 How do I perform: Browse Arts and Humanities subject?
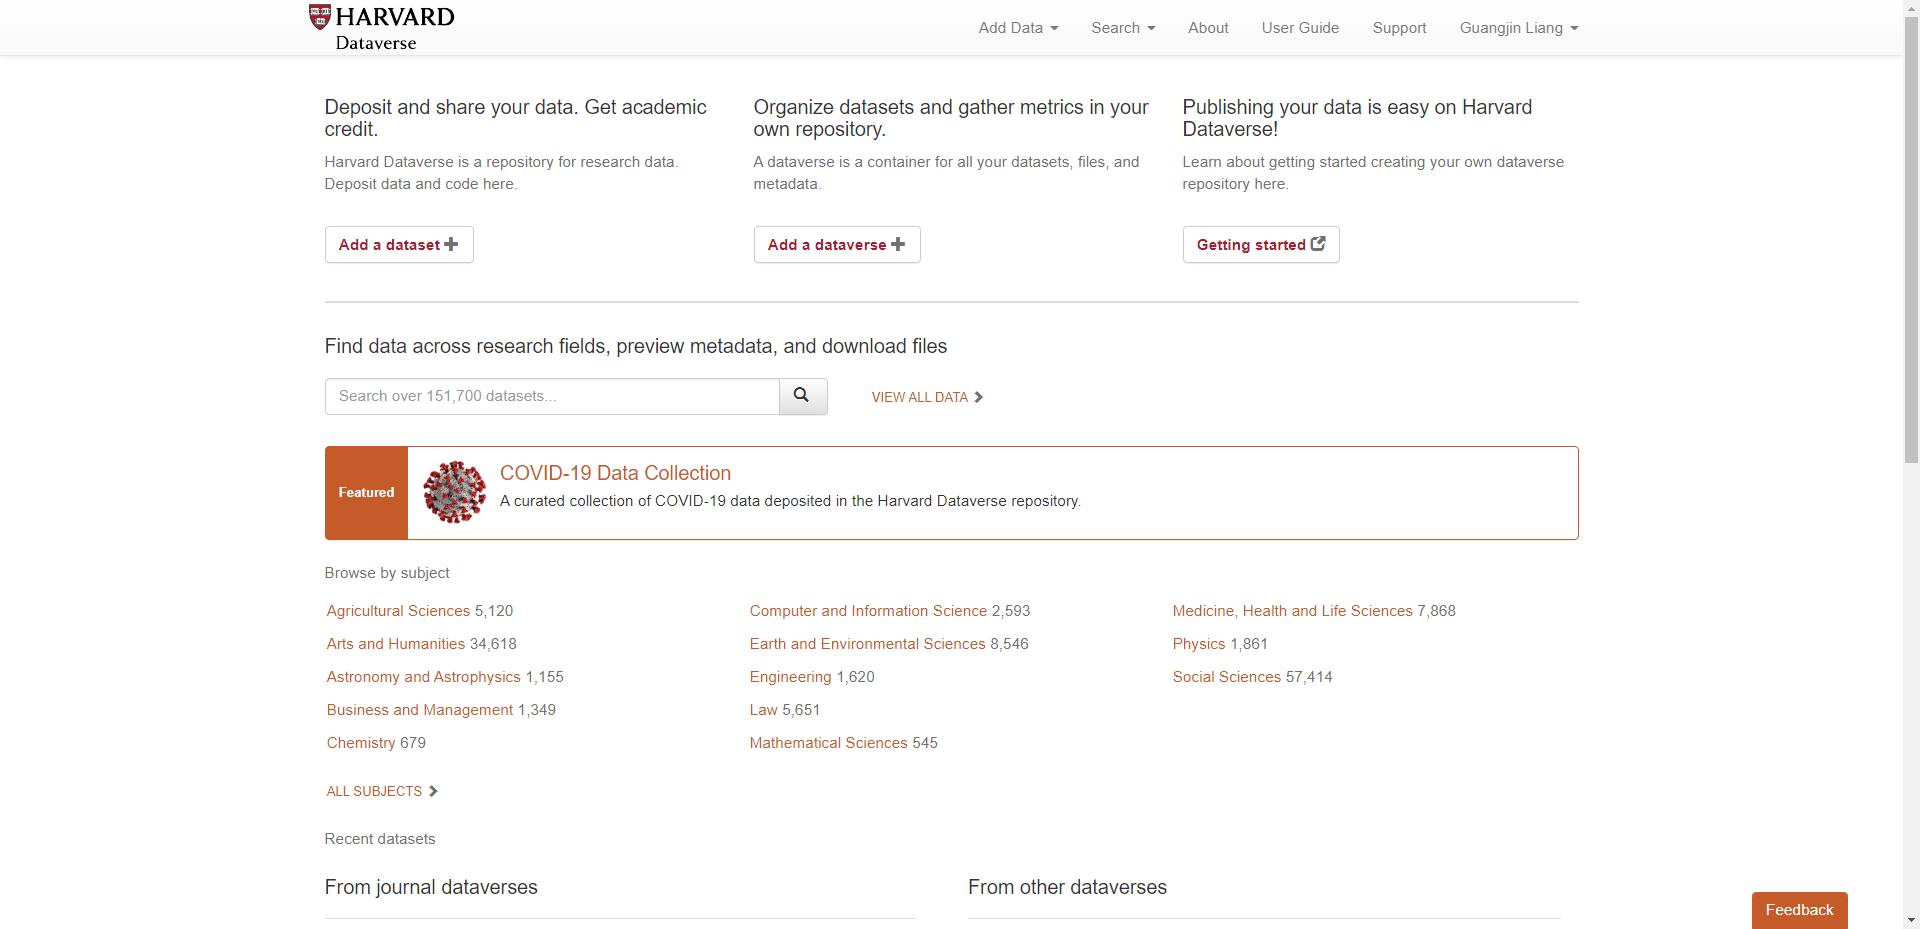coord(396,644)
